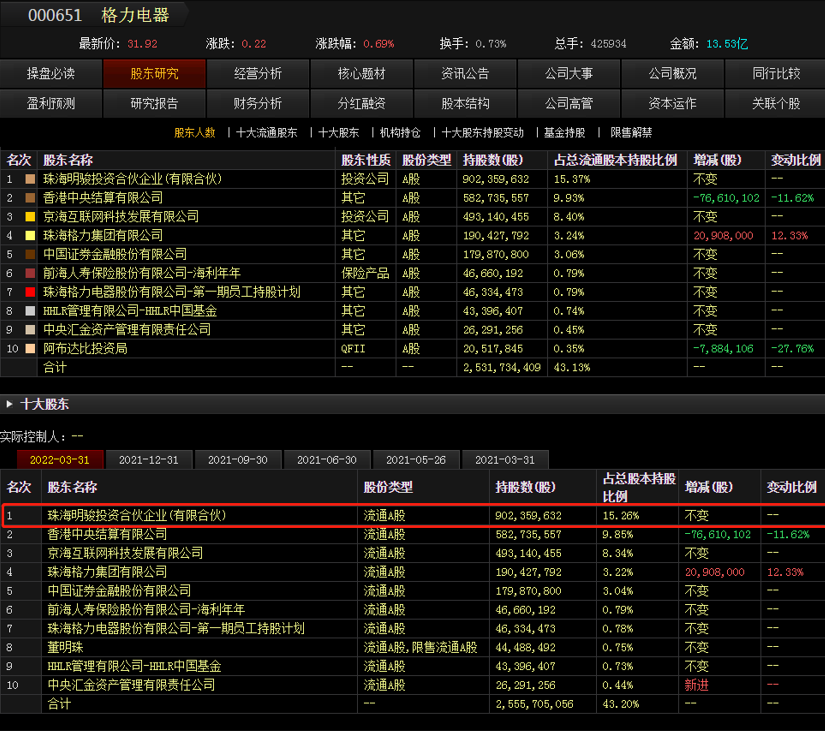This screenshot has height=731, width=825.
Task: Select the 股东研究 tab
Action: tap(154, 73)
